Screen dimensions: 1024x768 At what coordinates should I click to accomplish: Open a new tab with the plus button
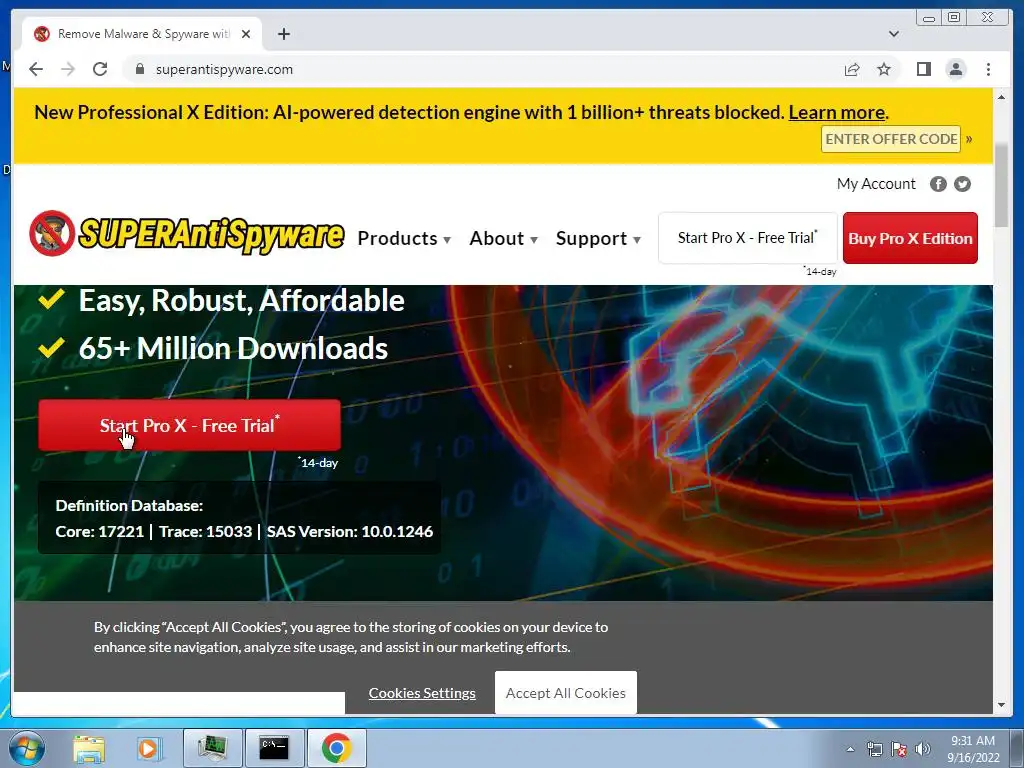coord(283,34)
